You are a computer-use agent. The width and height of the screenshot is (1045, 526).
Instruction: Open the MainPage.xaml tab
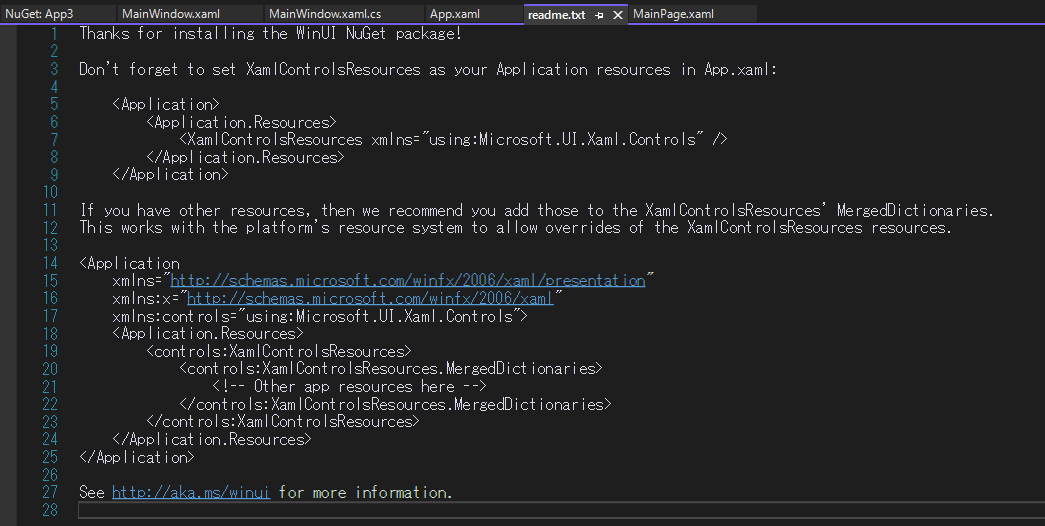(x=673, y=13)
